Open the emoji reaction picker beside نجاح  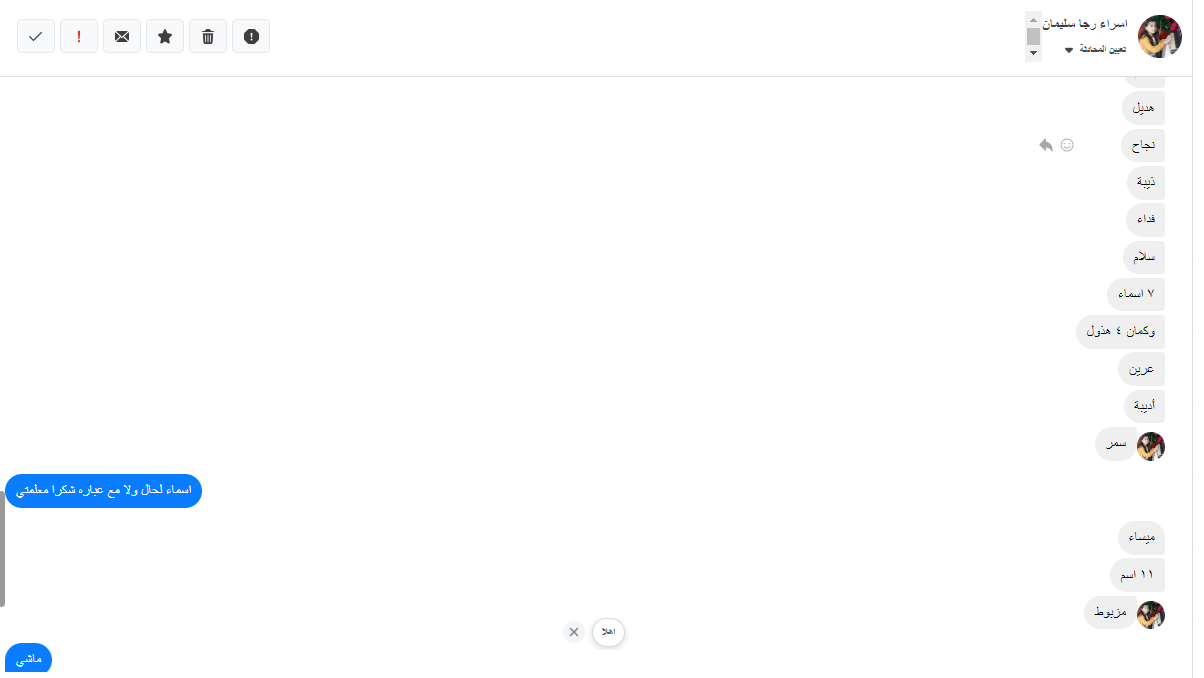(1067, 145)
